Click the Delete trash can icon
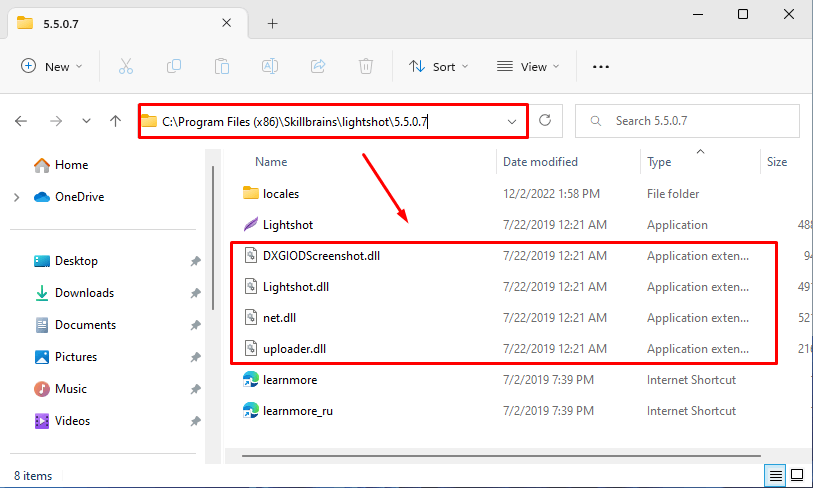 click(366, 66)
